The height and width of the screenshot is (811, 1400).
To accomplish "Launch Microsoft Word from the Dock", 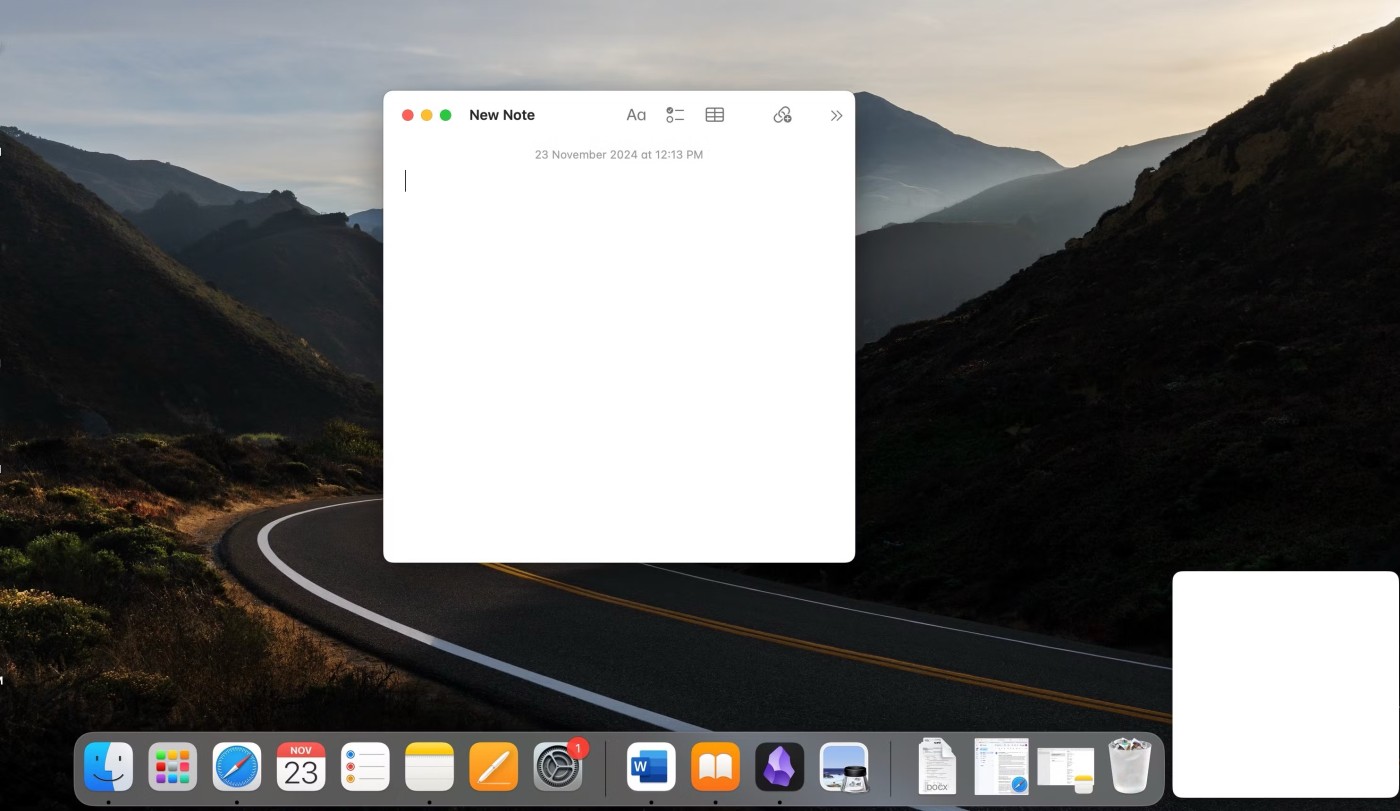I will point(651,767).
